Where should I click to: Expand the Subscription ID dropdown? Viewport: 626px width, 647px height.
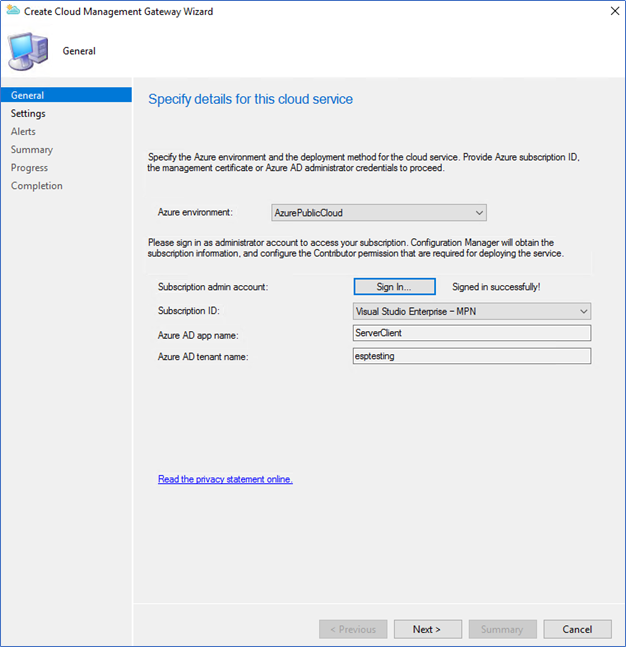(472, 311)
